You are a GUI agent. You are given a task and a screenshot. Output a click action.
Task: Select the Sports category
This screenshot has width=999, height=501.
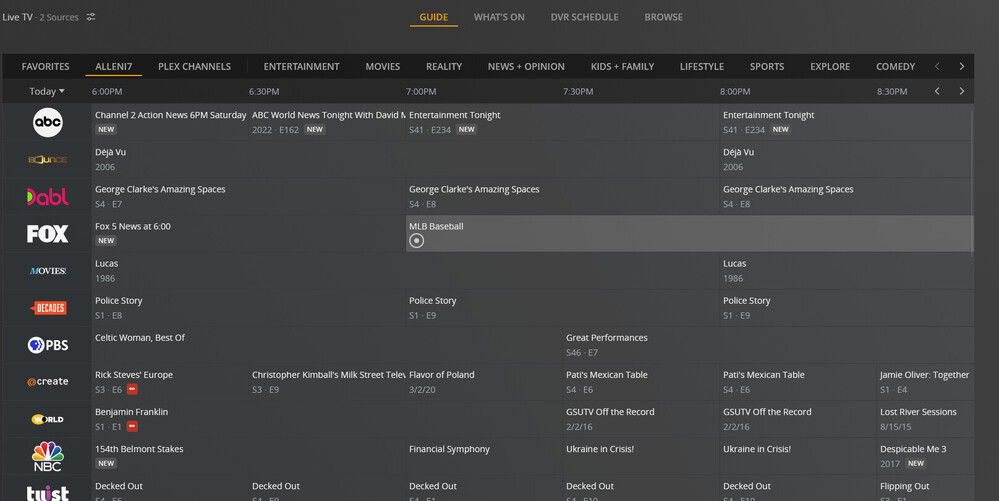[766, 66]
